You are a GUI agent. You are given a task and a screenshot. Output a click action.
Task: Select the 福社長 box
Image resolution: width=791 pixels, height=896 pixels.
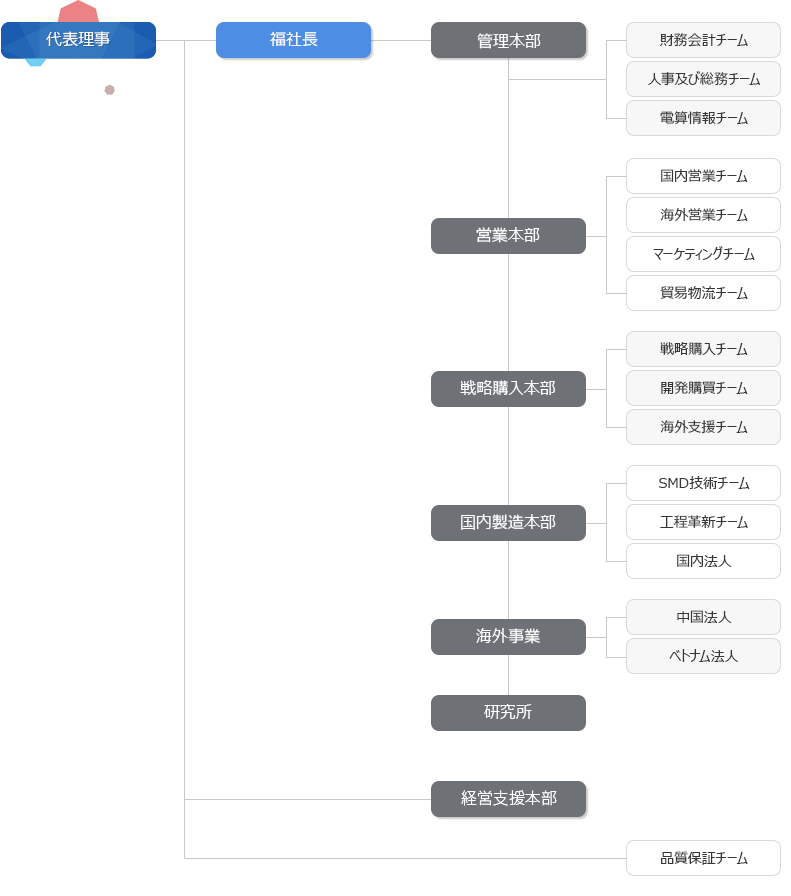click(x=293, y=40)
